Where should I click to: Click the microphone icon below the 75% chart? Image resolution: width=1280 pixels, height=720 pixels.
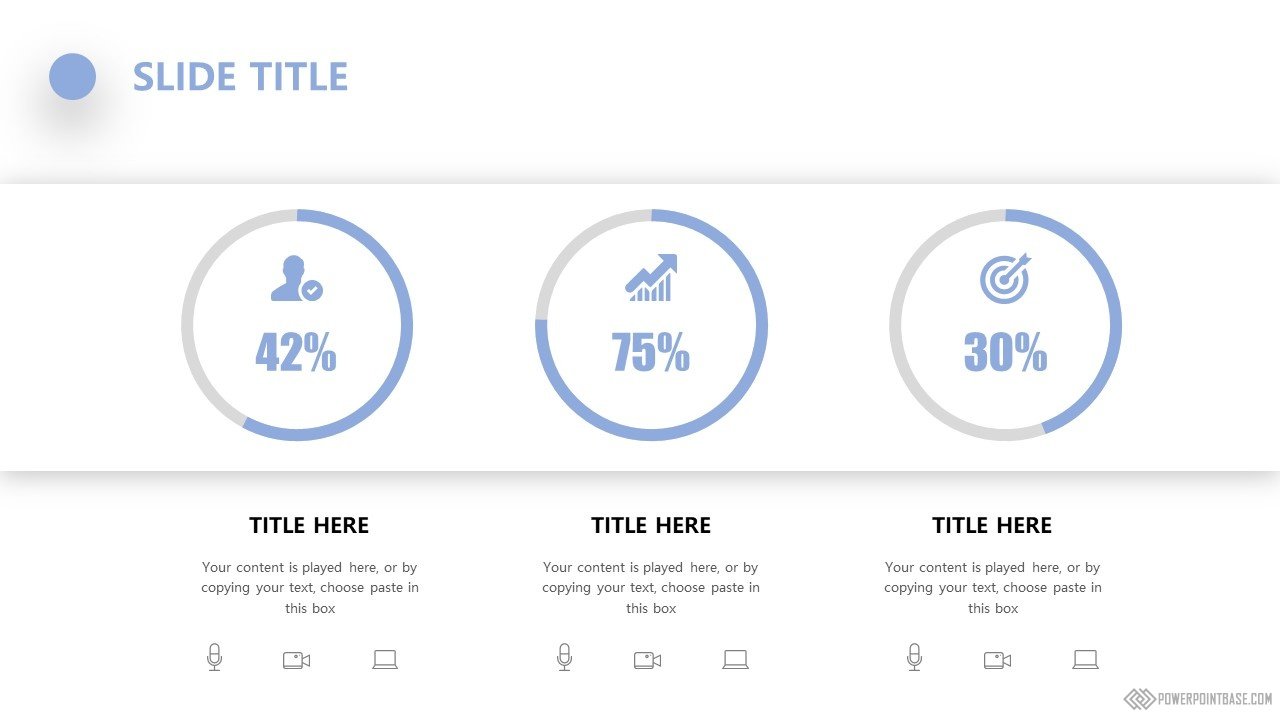564,657
